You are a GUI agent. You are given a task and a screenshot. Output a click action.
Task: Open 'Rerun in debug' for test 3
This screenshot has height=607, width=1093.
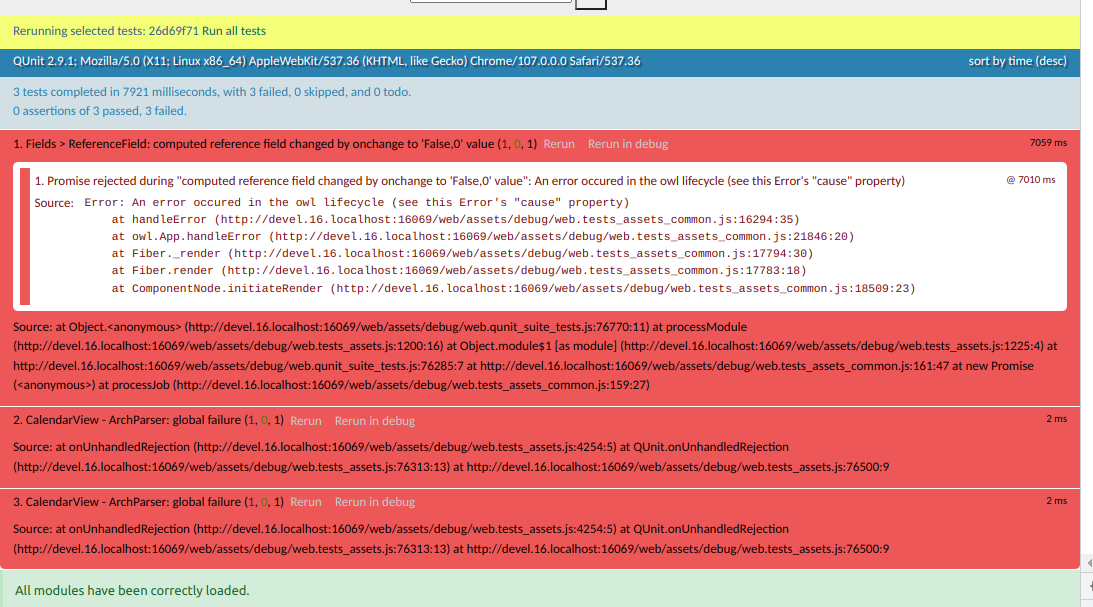(x=374, y=502)
